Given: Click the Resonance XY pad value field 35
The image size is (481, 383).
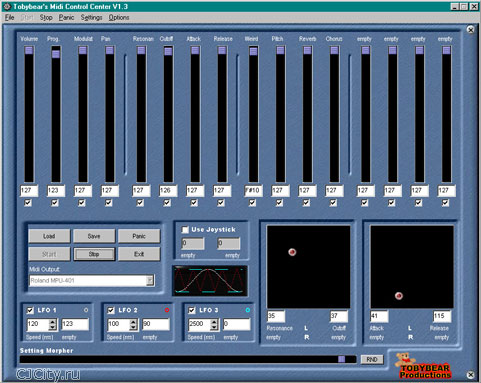Looking at the screenshot, I should (x=276, y=316).
